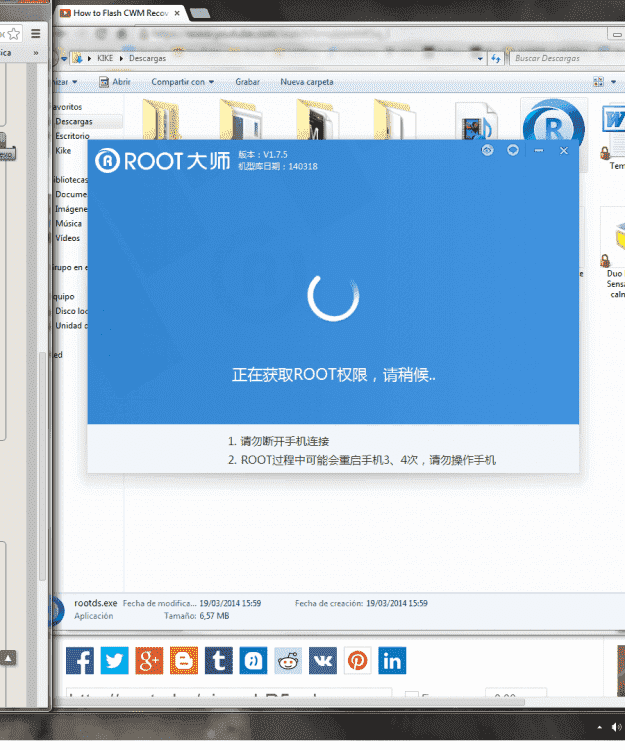Close the ROOT大师 window
Viewport: 625px width, 750px height.
[564, 151]
